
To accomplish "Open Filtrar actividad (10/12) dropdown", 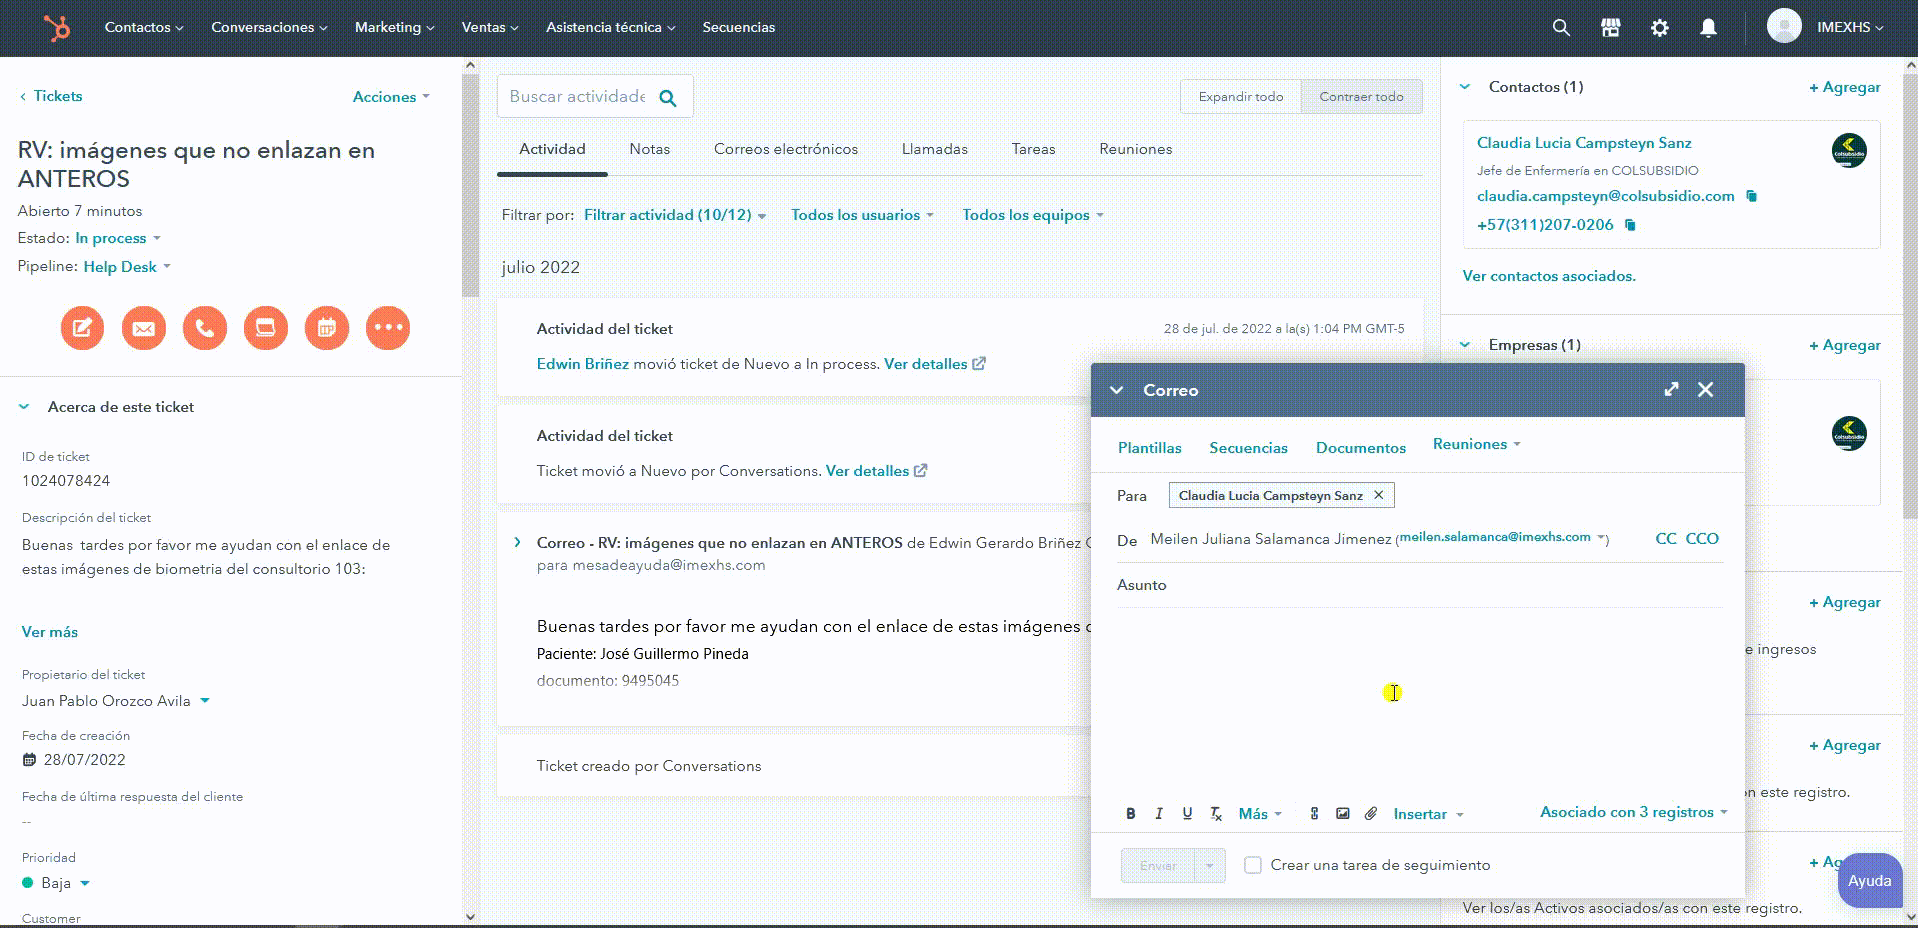I will (674, 215).
